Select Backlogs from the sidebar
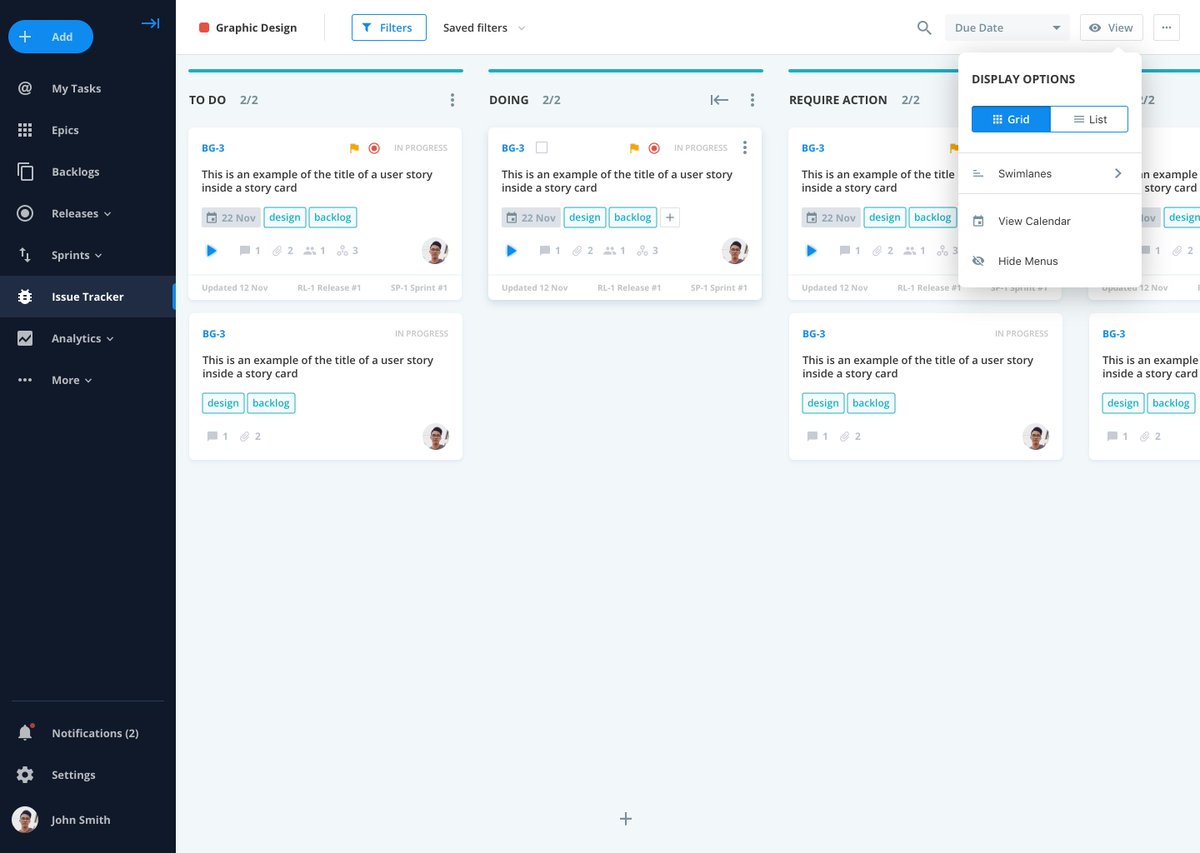 point(75,171)
